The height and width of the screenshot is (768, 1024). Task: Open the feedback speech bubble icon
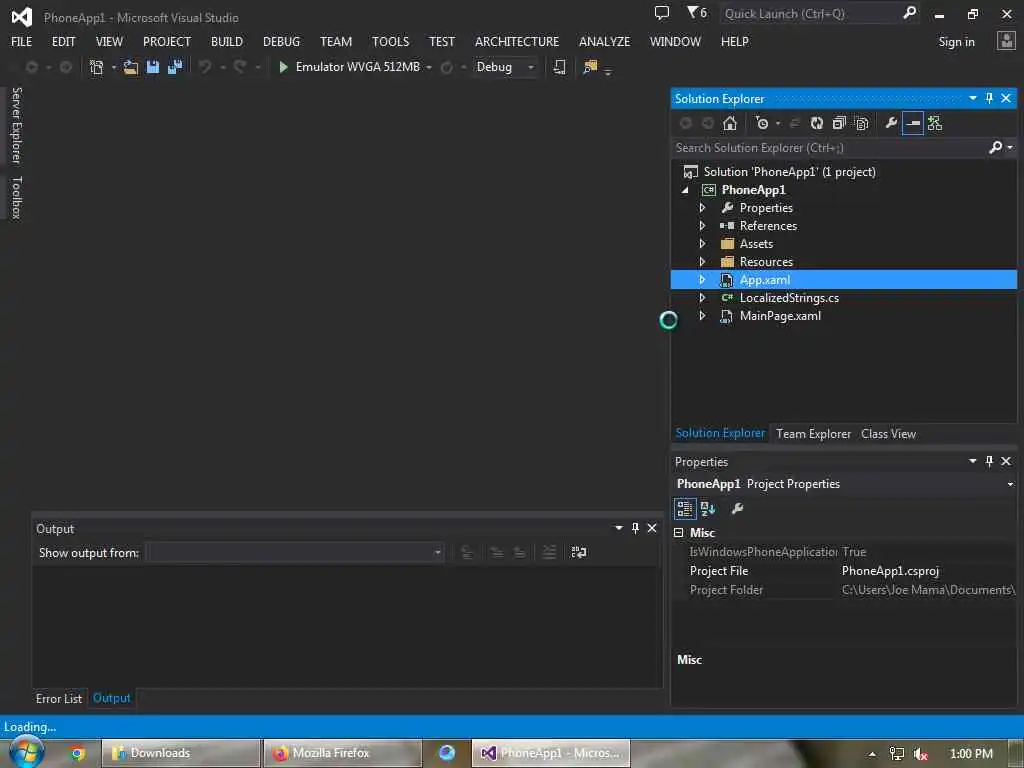pos(662,13)
